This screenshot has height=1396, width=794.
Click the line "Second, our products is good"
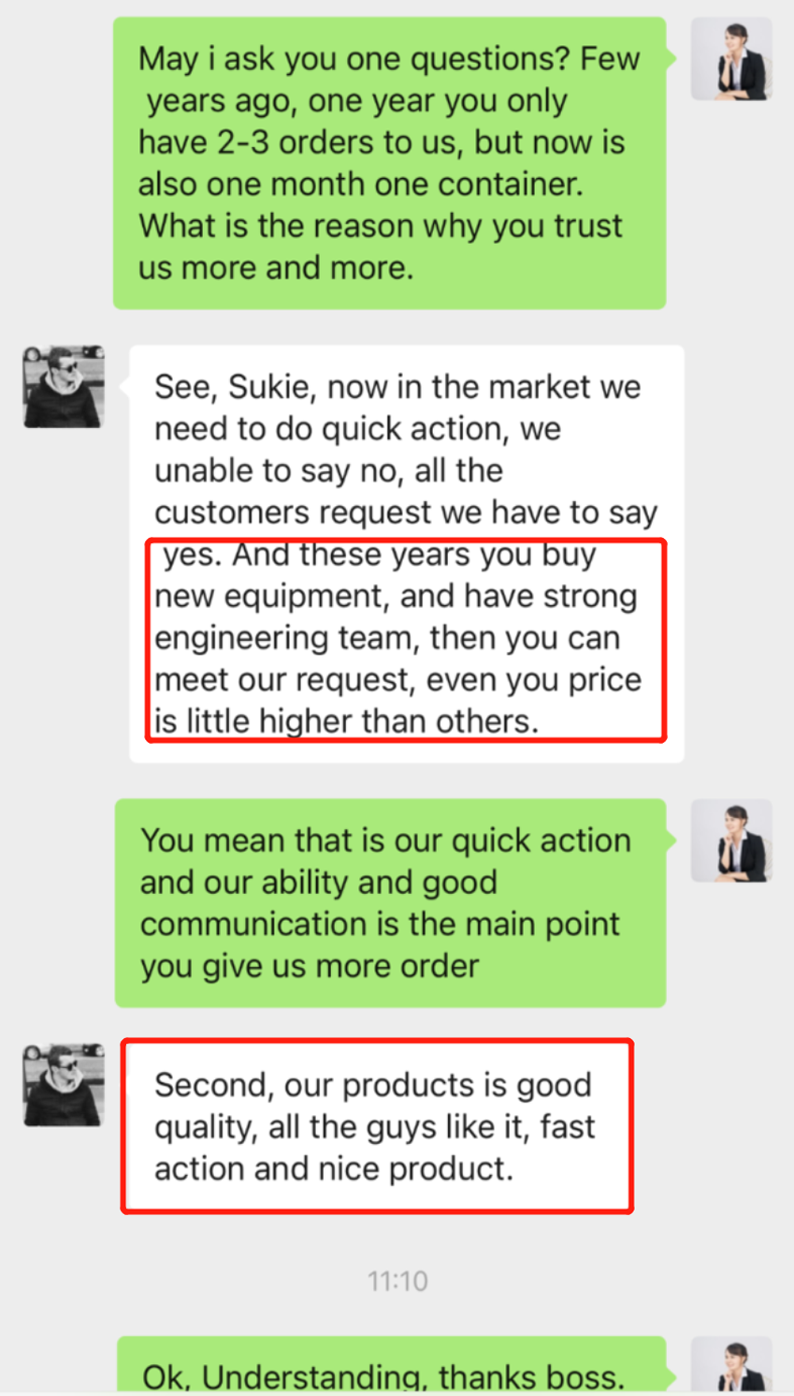(373, 1085)
